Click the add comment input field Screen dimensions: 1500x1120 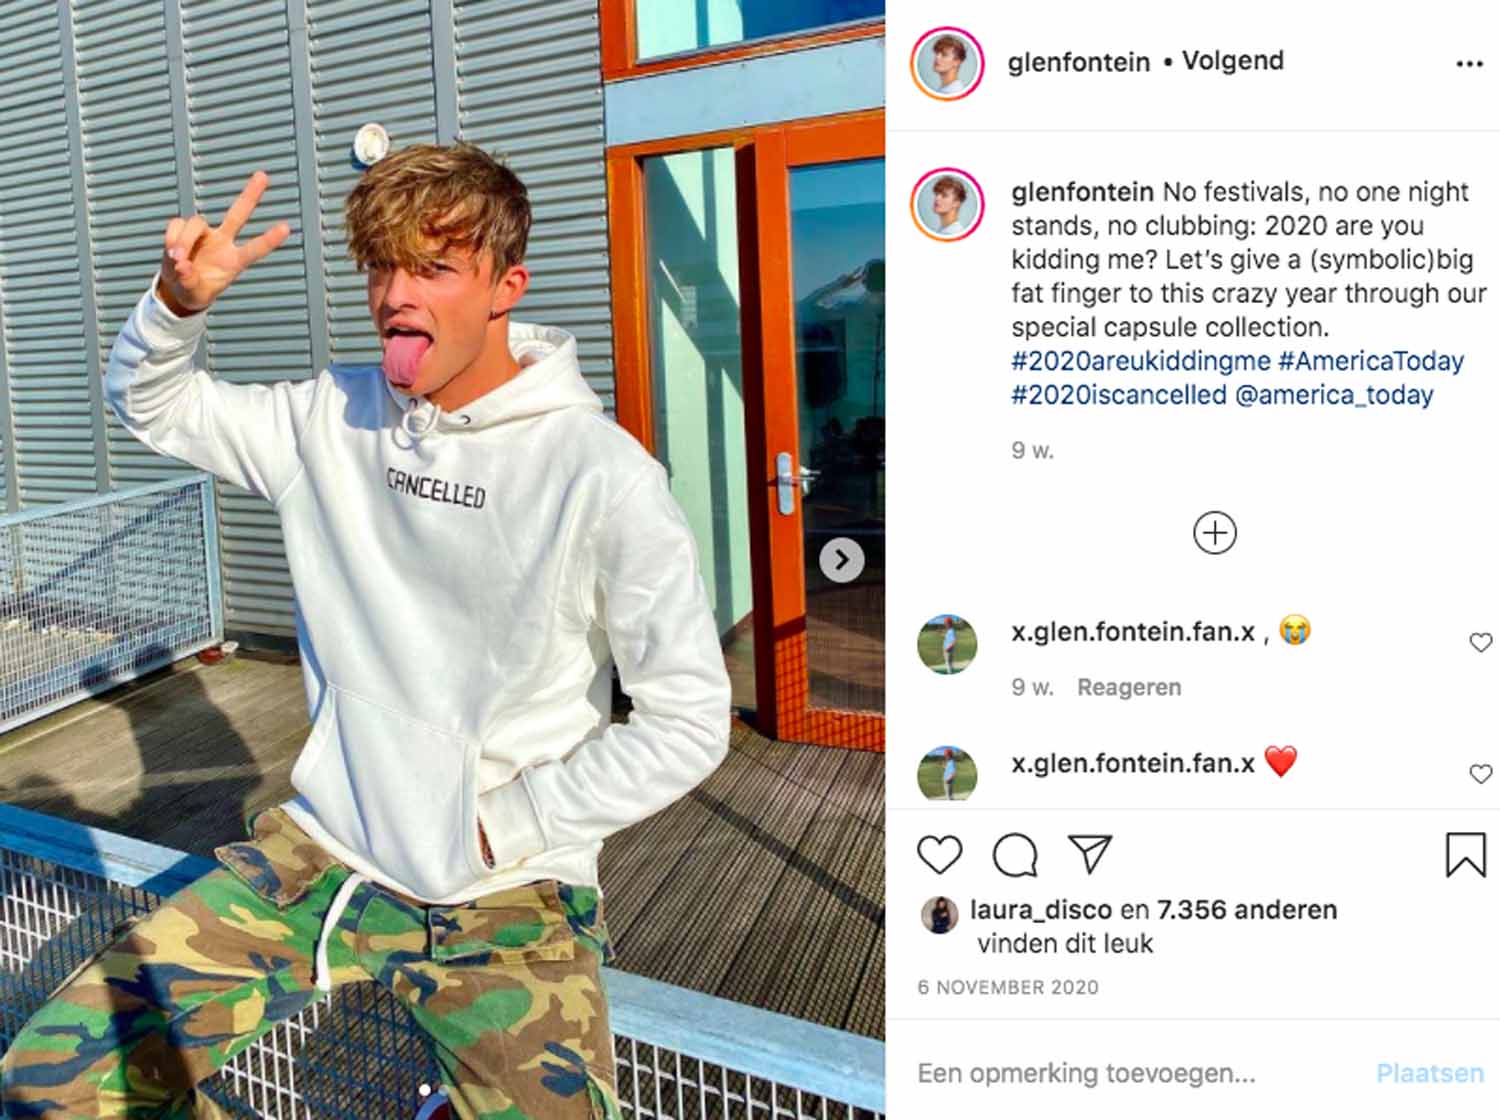(x=1140, y=1073)
